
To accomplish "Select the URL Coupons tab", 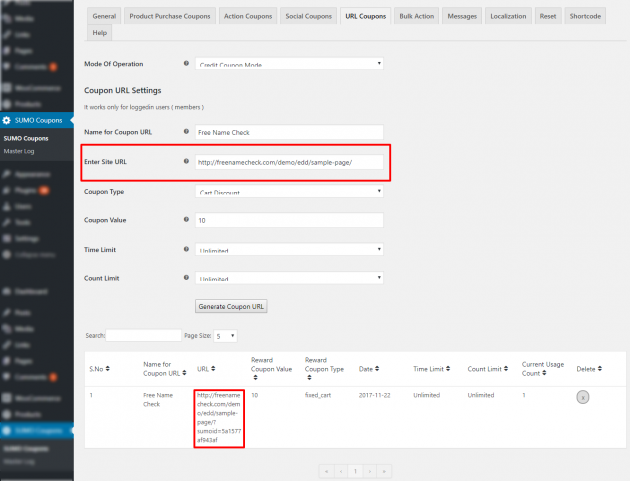I will 366,16.
